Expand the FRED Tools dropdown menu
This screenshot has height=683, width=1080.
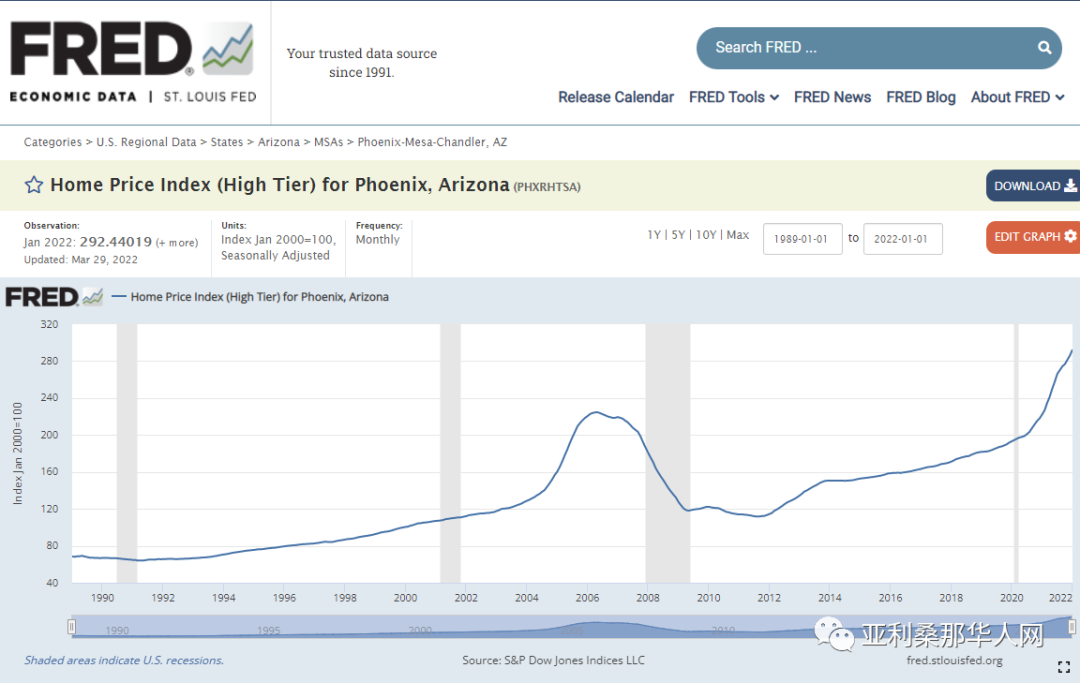(x=734, y=97)
